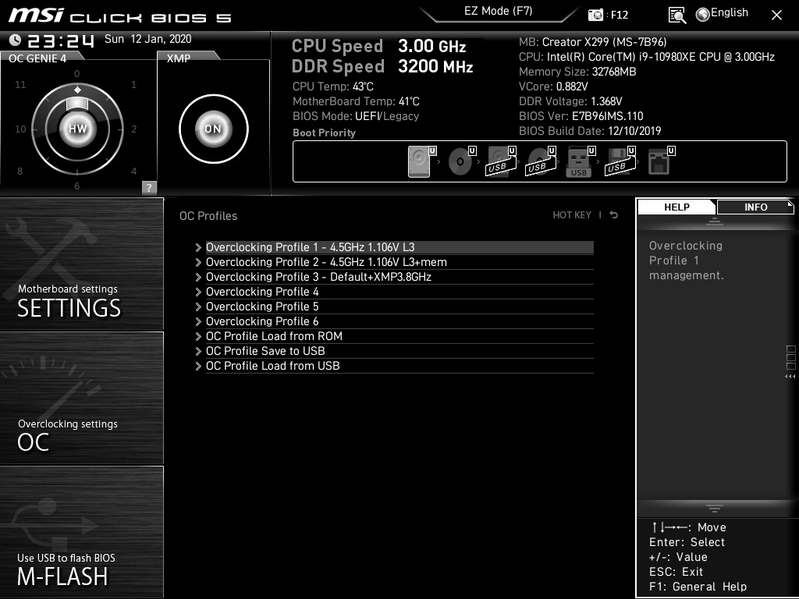Toggle the XMP ON button
Image resolution: width=799 pixels, height=599 pixels.
point(214,129)
